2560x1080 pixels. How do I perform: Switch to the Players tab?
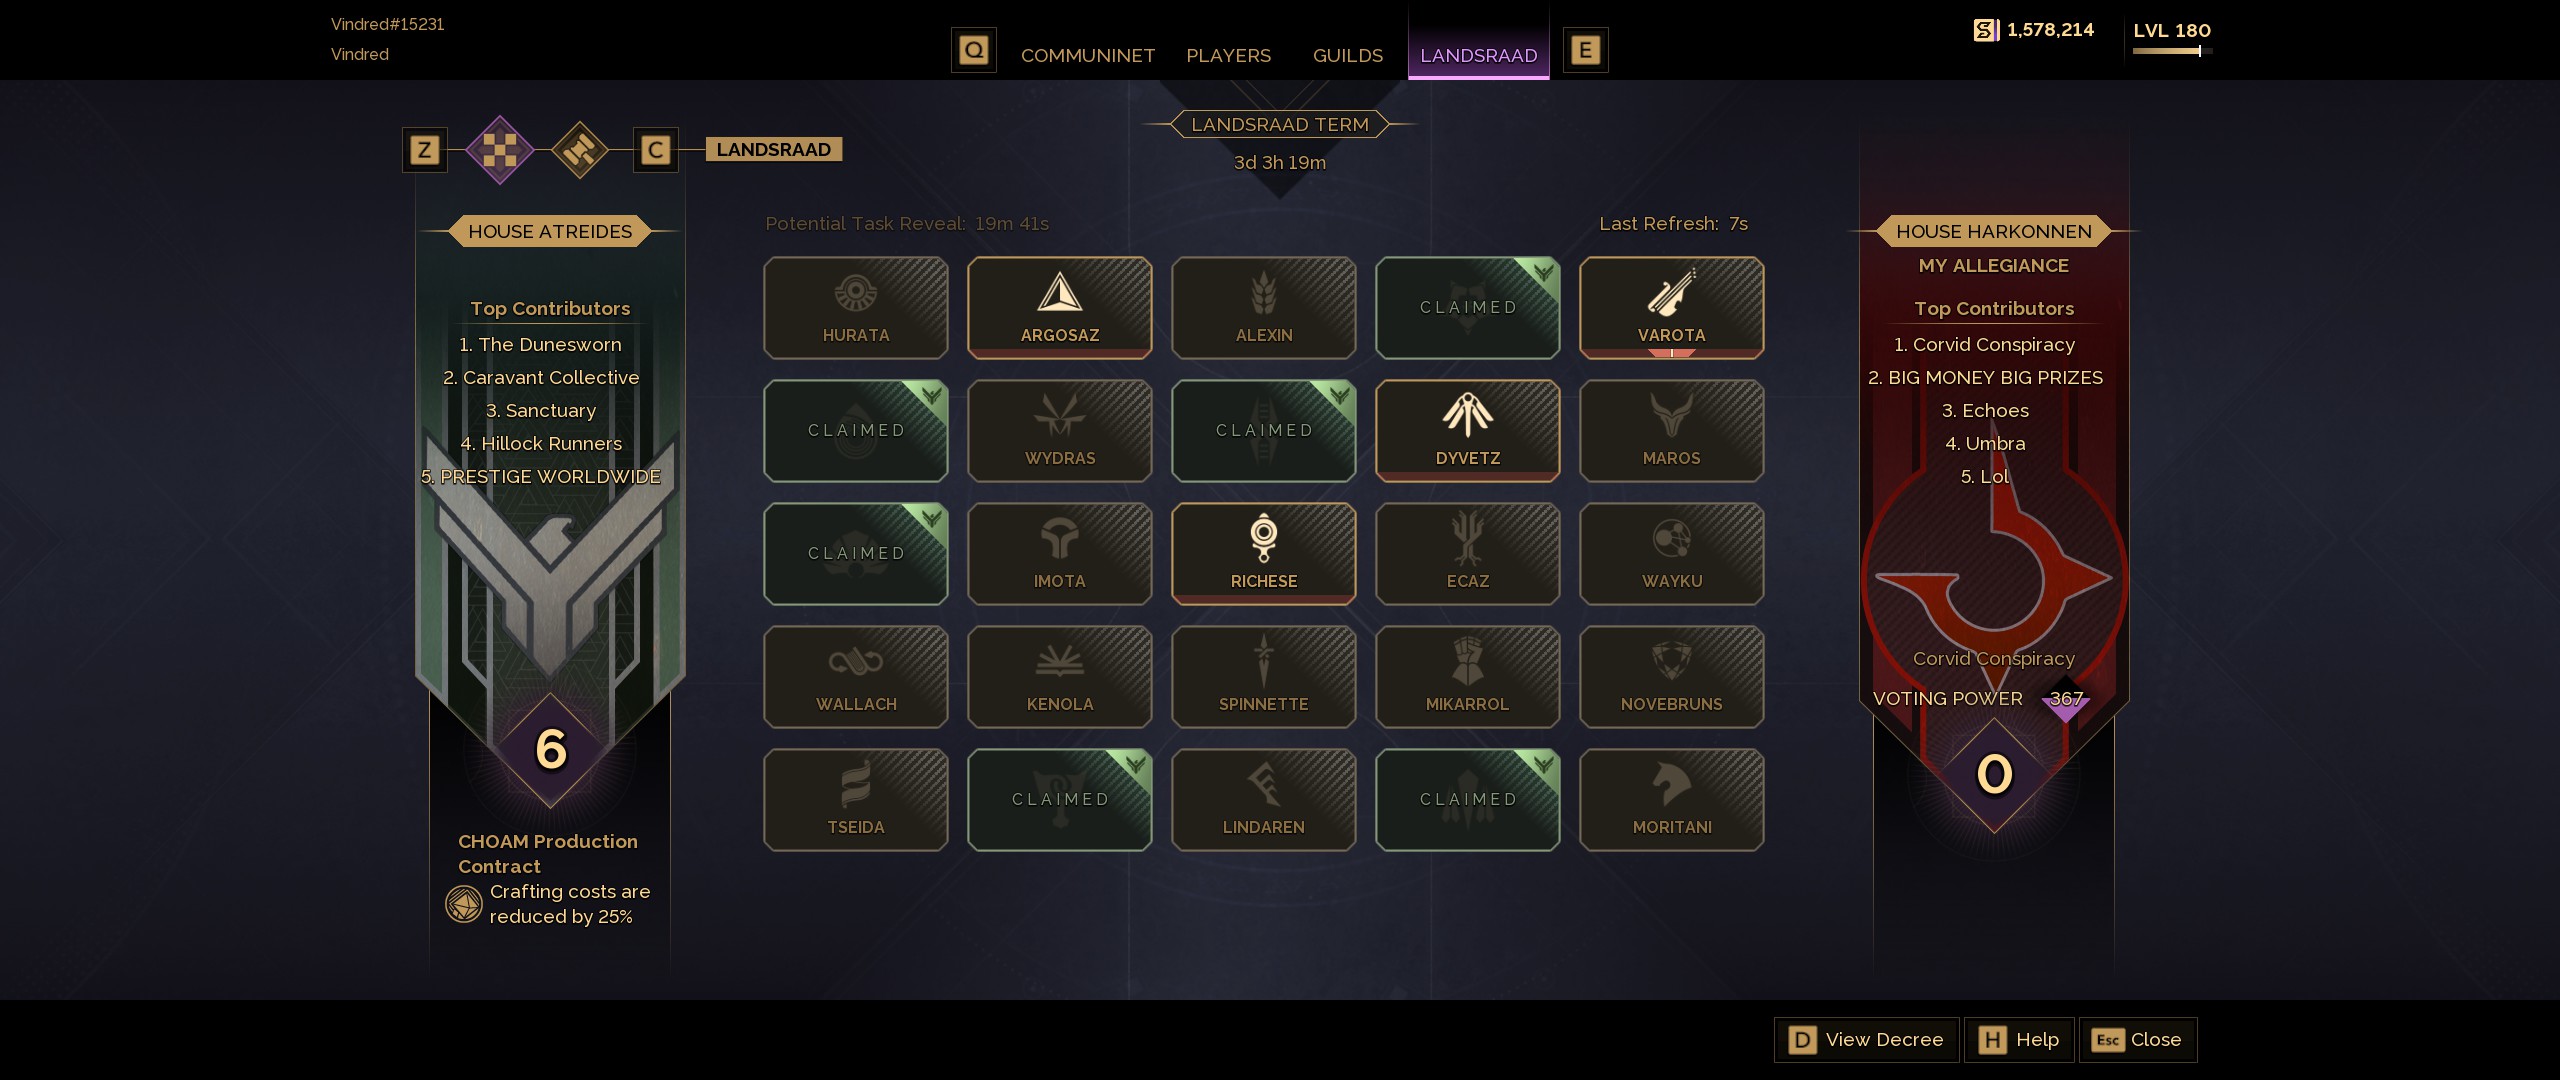pos(1229,56)
